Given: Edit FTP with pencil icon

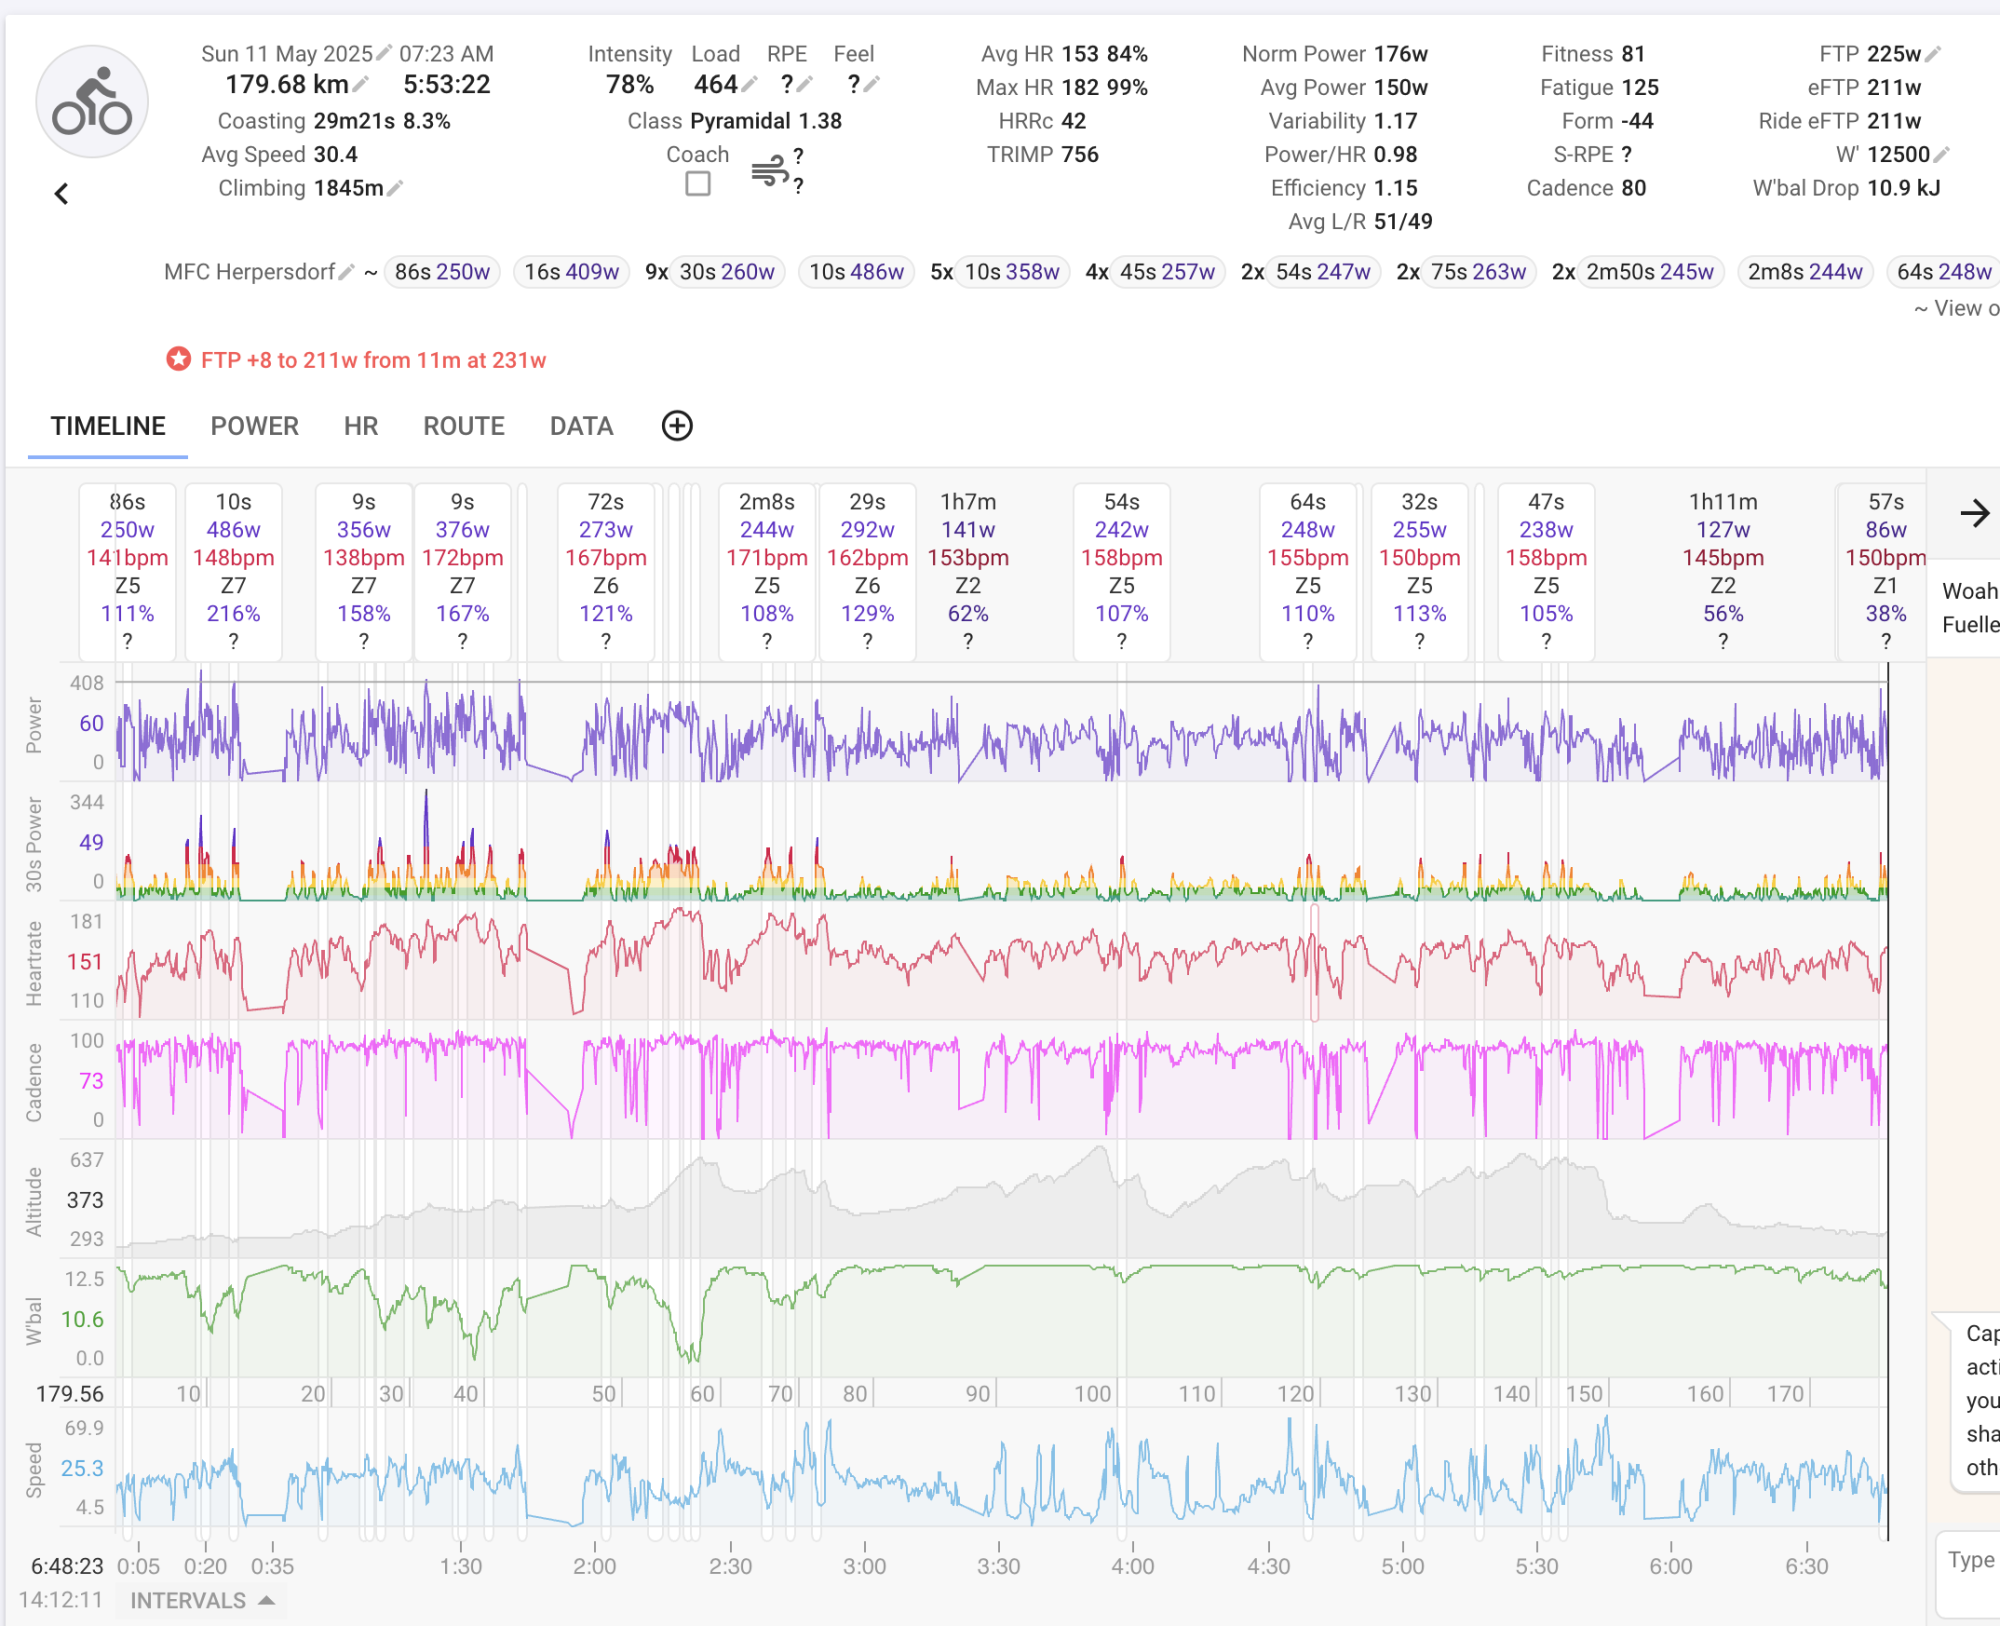Looking at the screenshot, I should tap(1934, 54).
